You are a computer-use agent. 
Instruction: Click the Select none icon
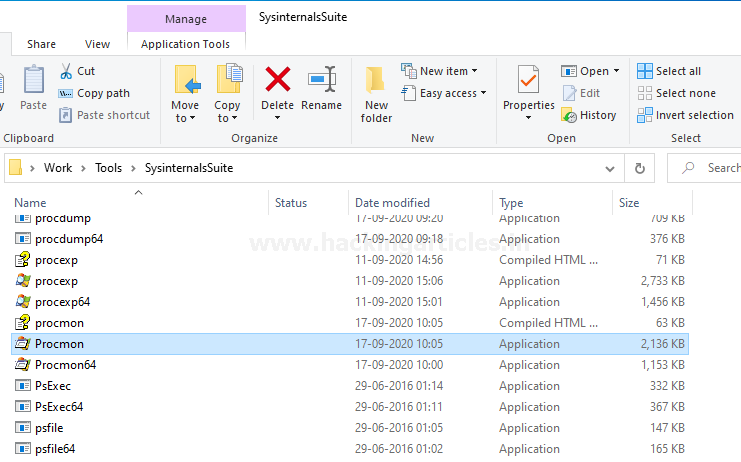click(645, 93)
